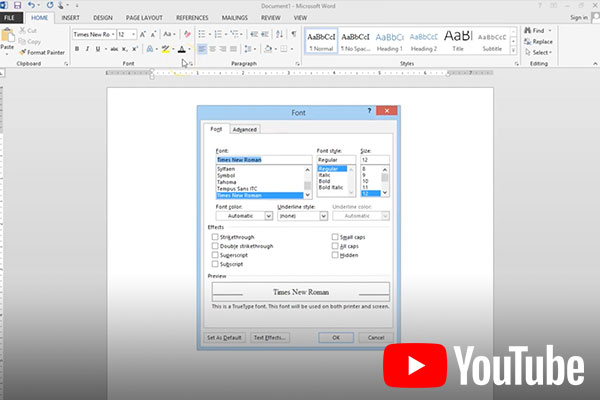This screenshot has width=600, height=400.
Task: Align text right
Action: pos(223,49)
